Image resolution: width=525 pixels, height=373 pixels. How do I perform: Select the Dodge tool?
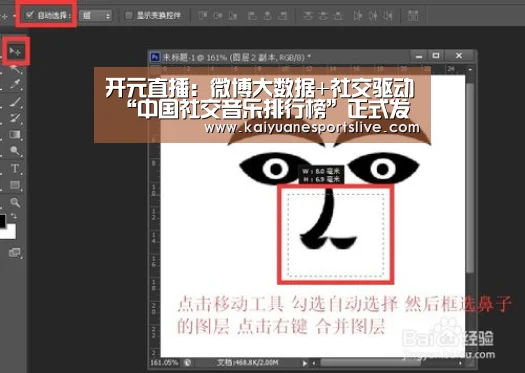(15, 151)
